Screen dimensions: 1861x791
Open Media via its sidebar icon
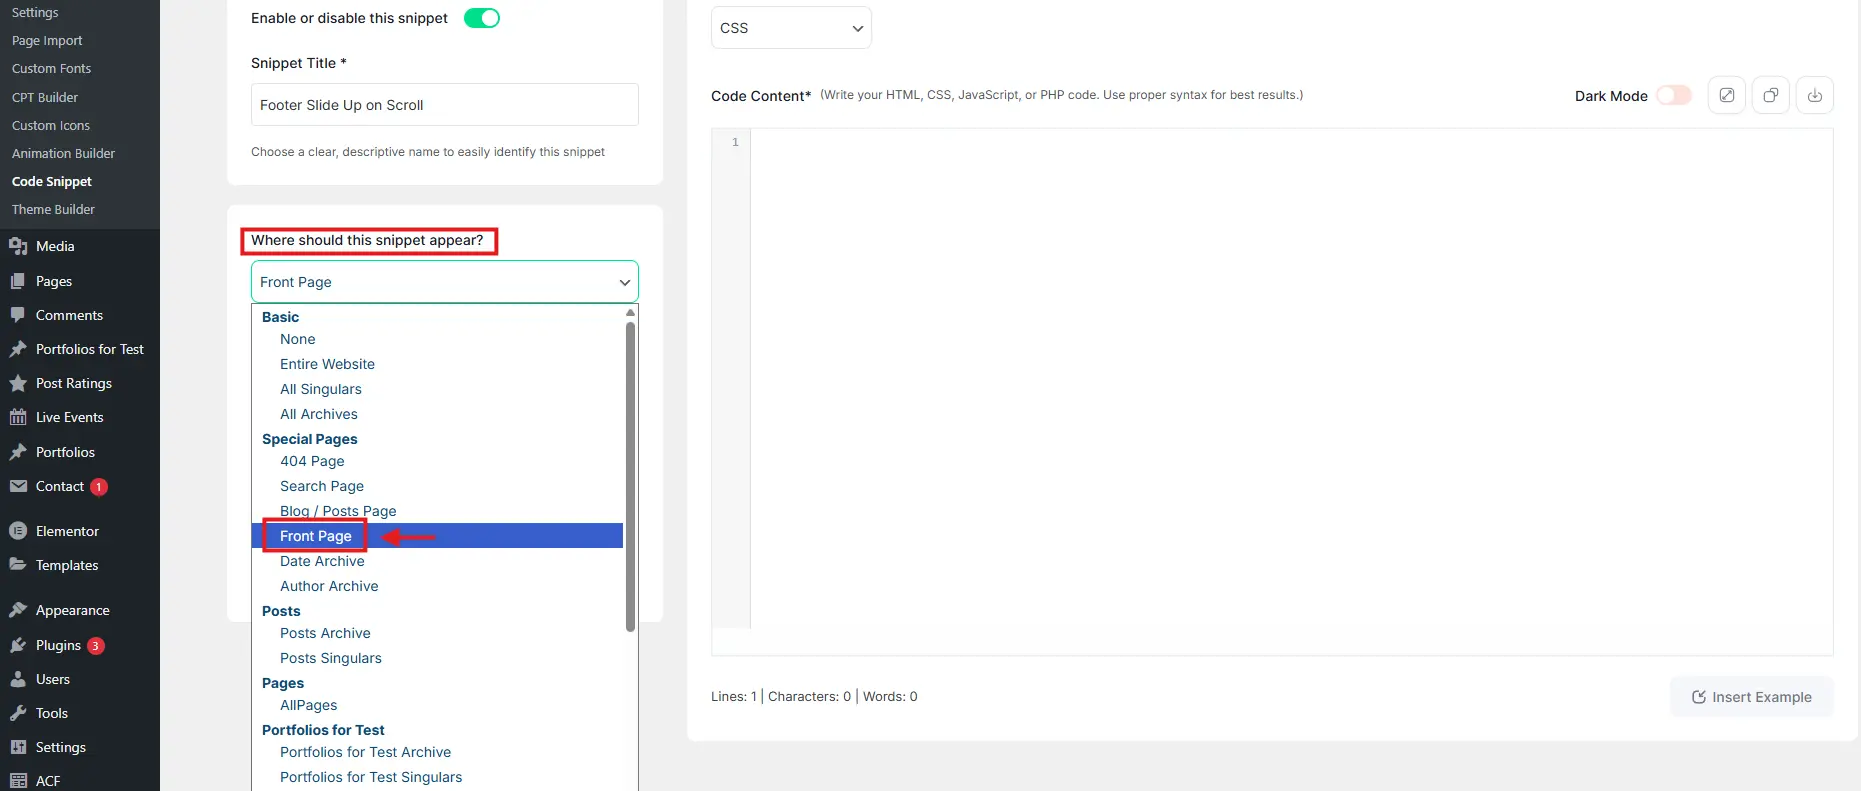click(18, 246)
